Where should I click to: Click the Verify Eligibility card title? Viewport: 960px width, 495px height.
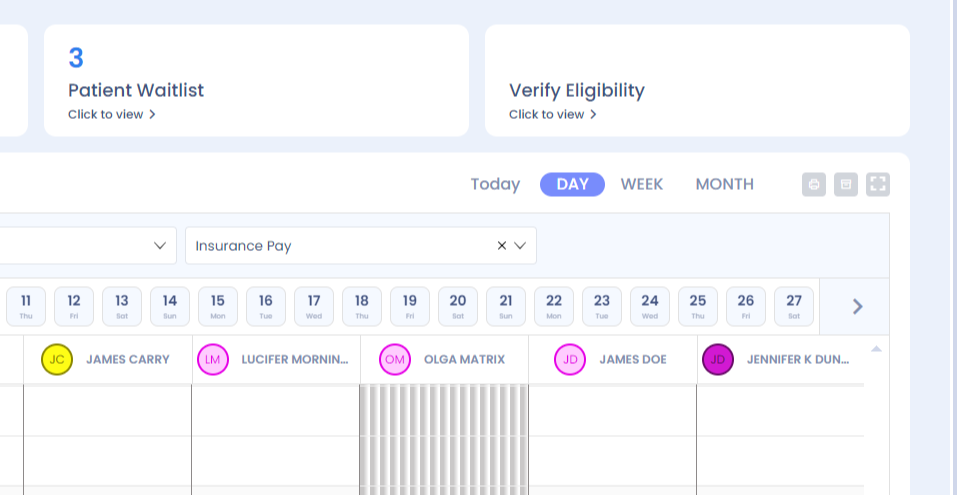coord(577,91)
